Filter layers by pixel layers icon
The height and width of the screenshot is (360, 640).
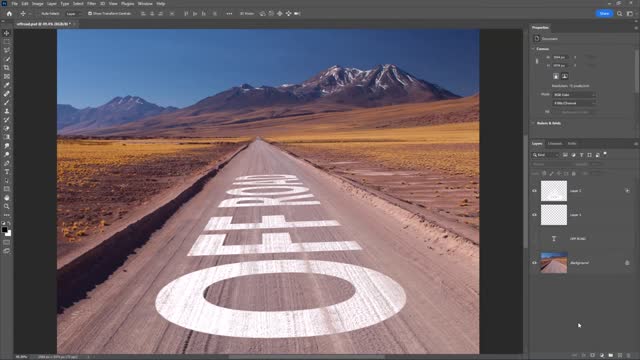565,155
